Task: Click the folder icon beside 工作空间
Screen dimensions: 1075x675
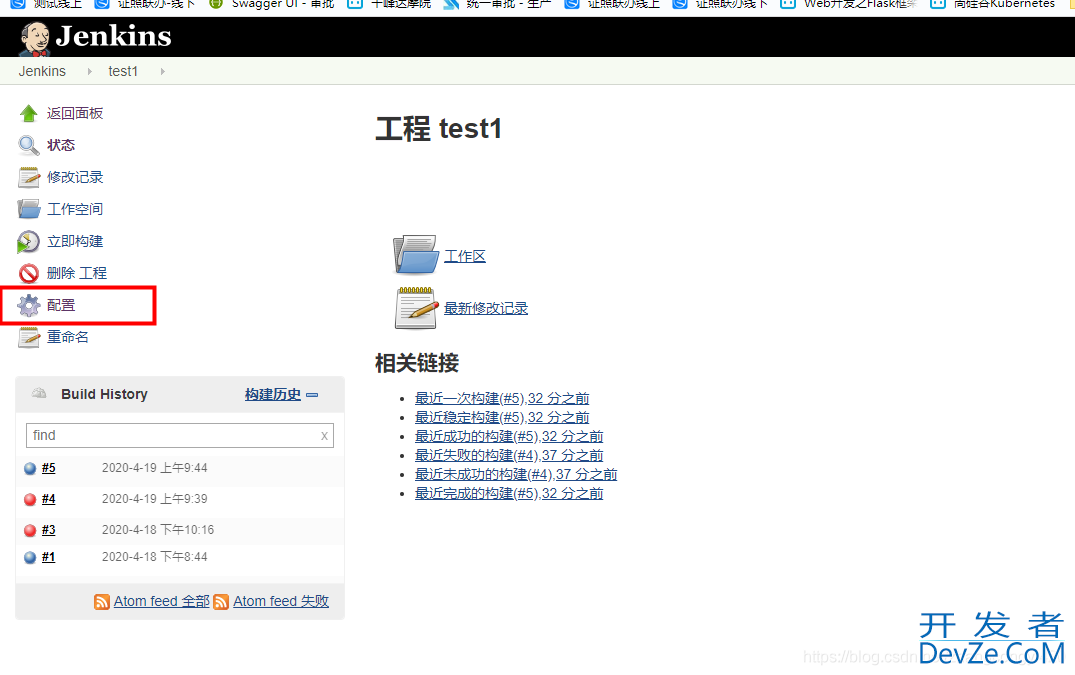Action: pos(29,209)
